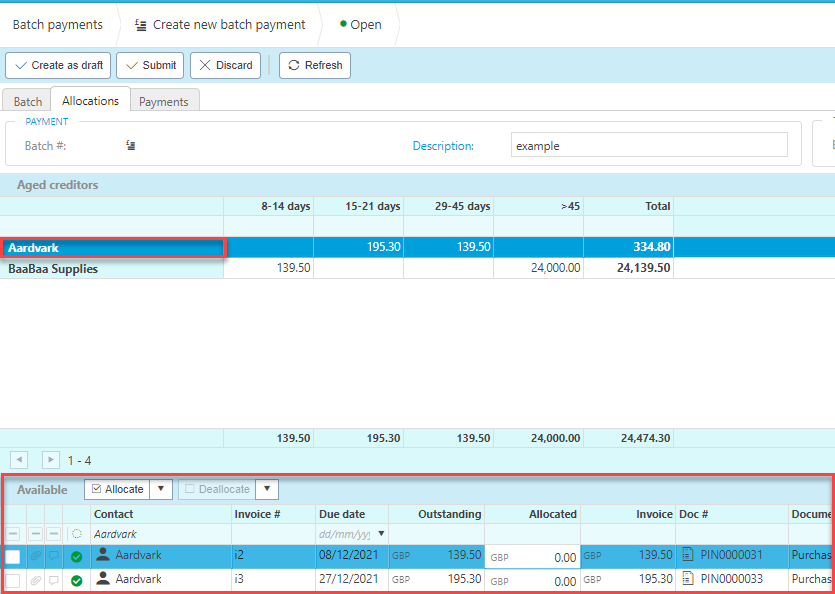The width and height of the screenshot is (835, 594).
Task: Select the BaaBaa Supplies creditor row
Action: (x=53, y=269)
